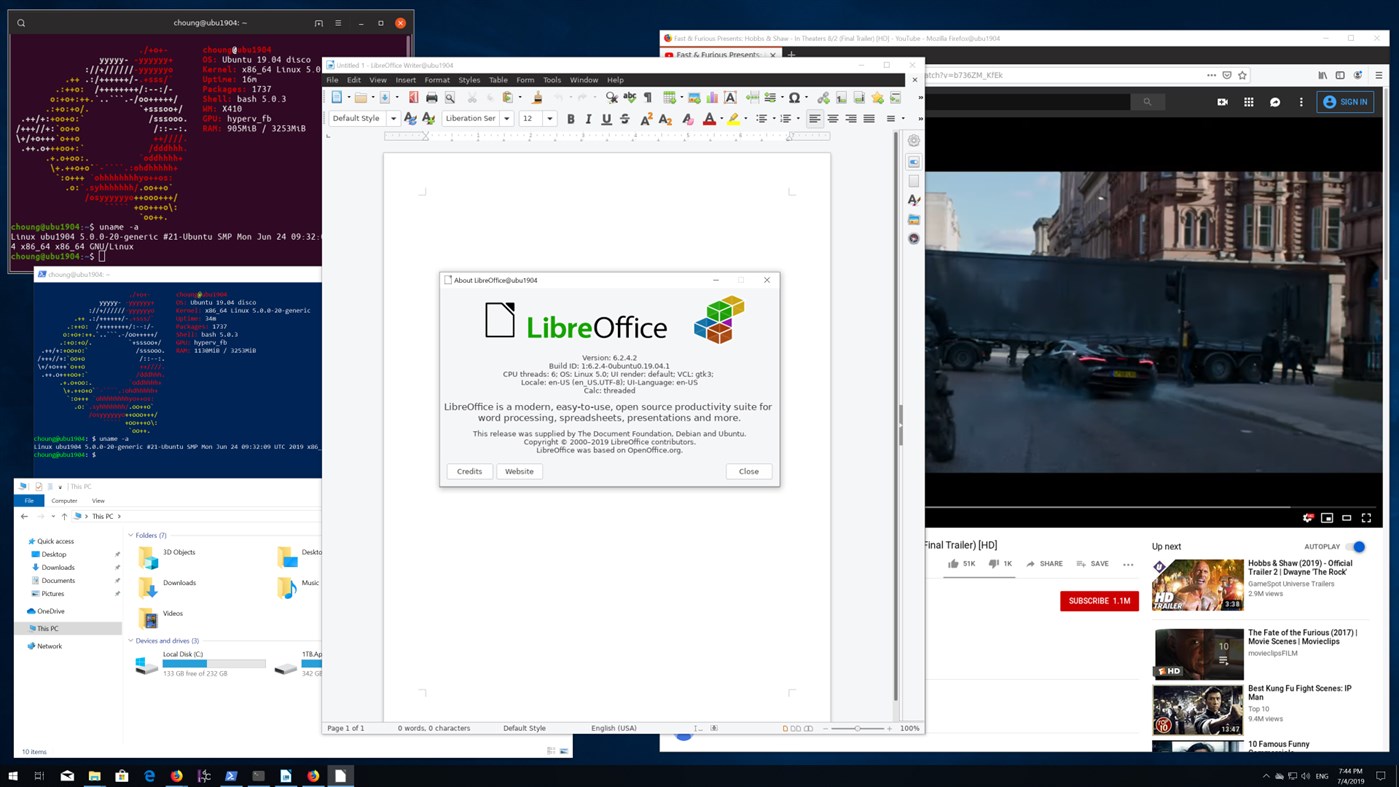Insert special character with Omega icon
1399x787 pixels.
pyautogui.click(x=794, y=98)
